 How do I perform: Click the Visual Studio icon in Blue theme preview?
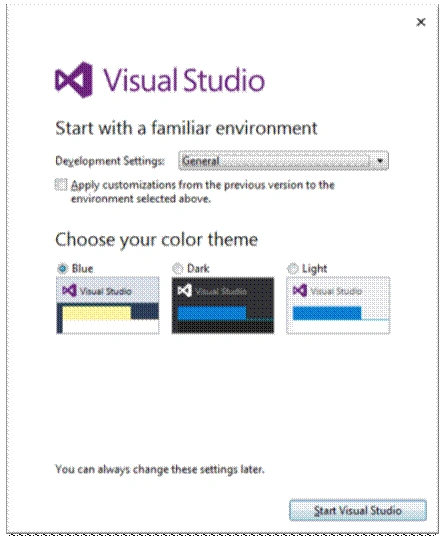pos(69,290)
